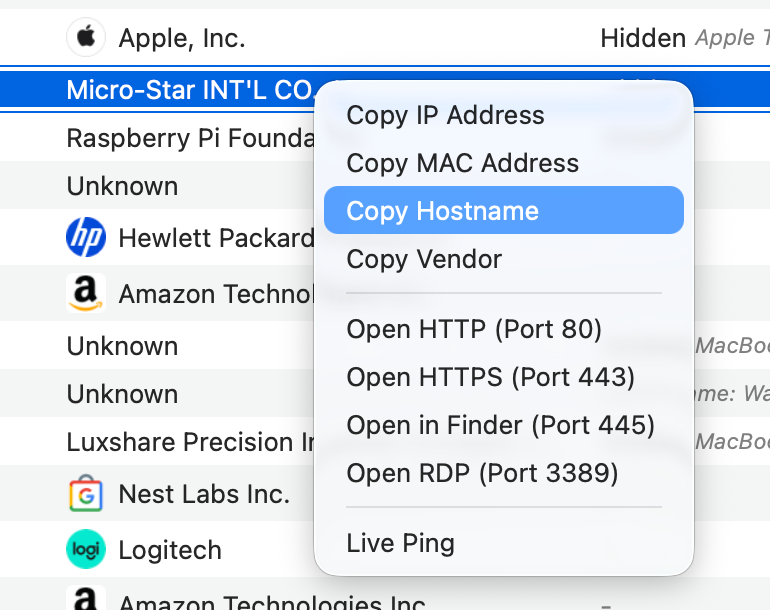This screenshot has width=770, height=610.
Task: Click the Amazon icon below Hewlett Packard
Action: [86, 294]
